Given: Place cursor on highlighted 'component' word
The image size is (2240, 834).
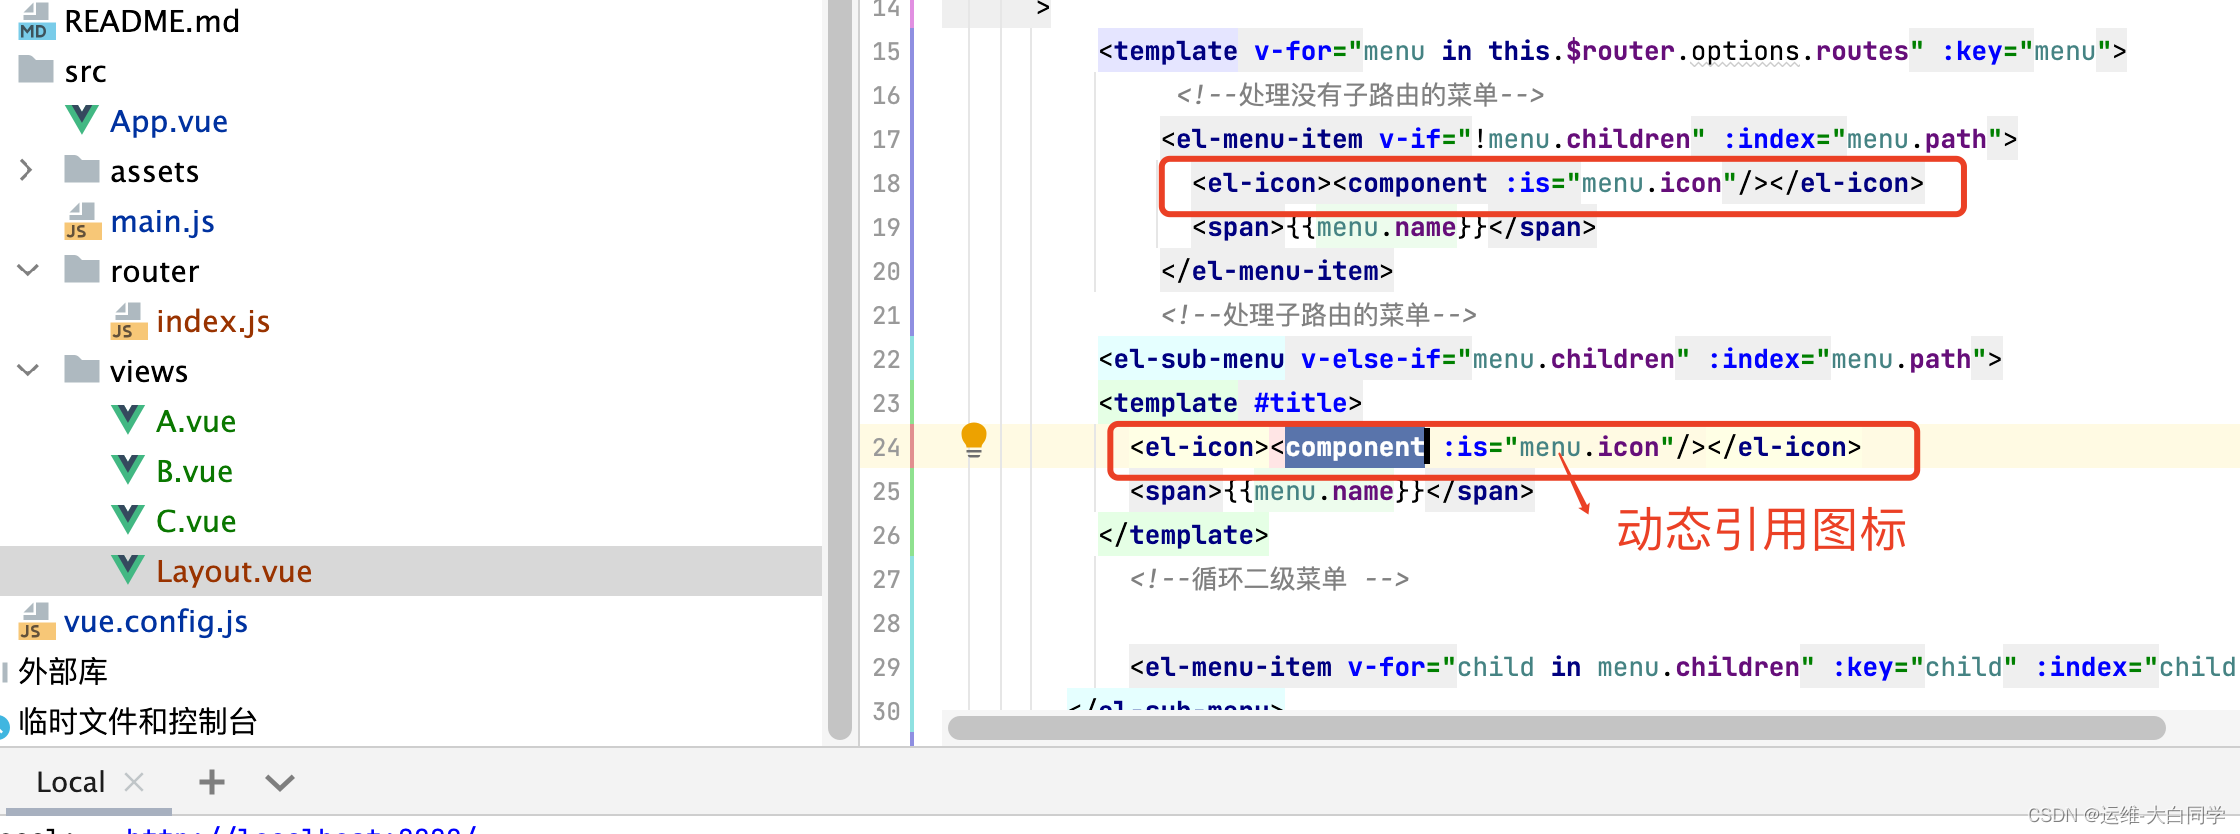Looking at the screenshot, I should tap(1355, 447).
